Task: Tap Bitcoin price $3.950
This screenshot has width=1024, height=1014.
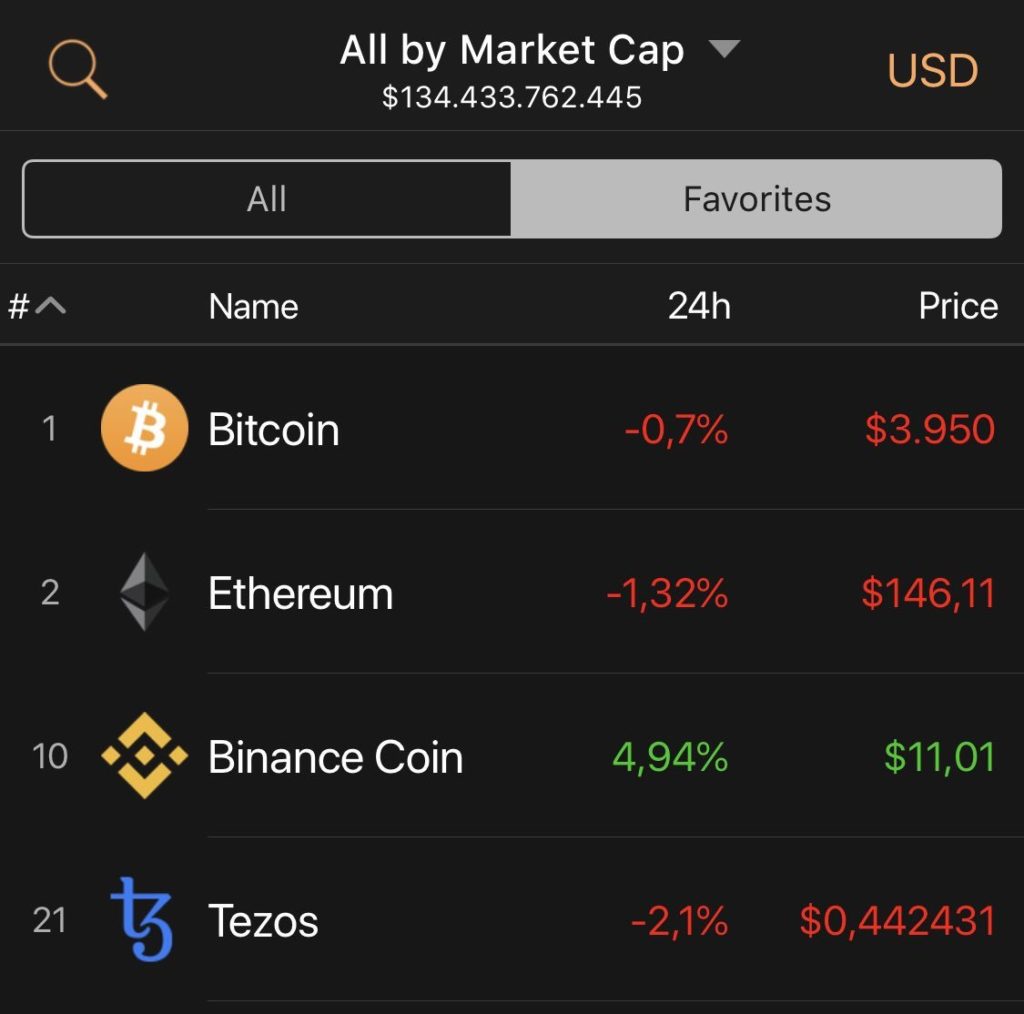Action: click(x=929, y=430)
